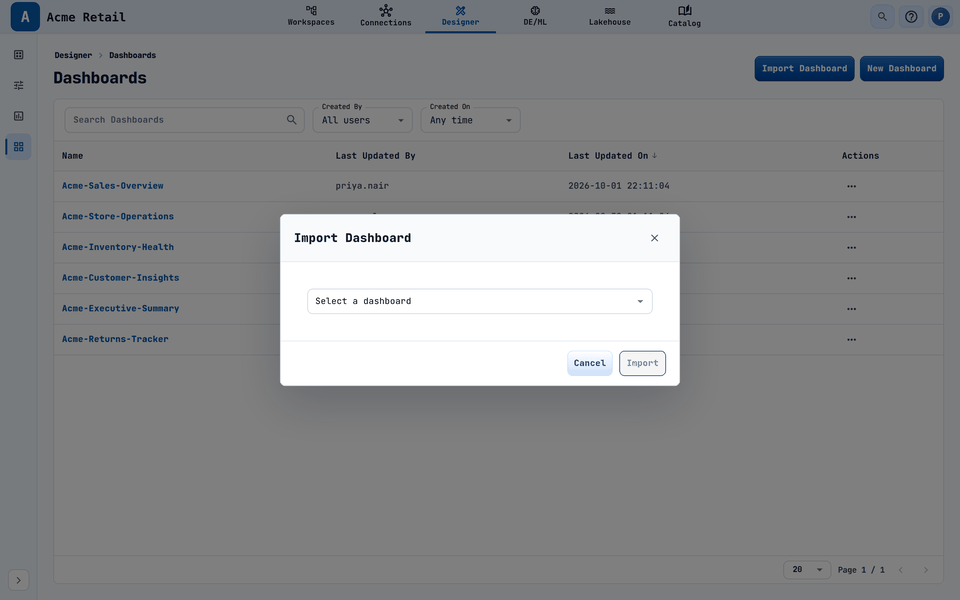Screen dimensions: 960x600
Task: Click the first sidebar icon below the logo
Action: [18, 55]
